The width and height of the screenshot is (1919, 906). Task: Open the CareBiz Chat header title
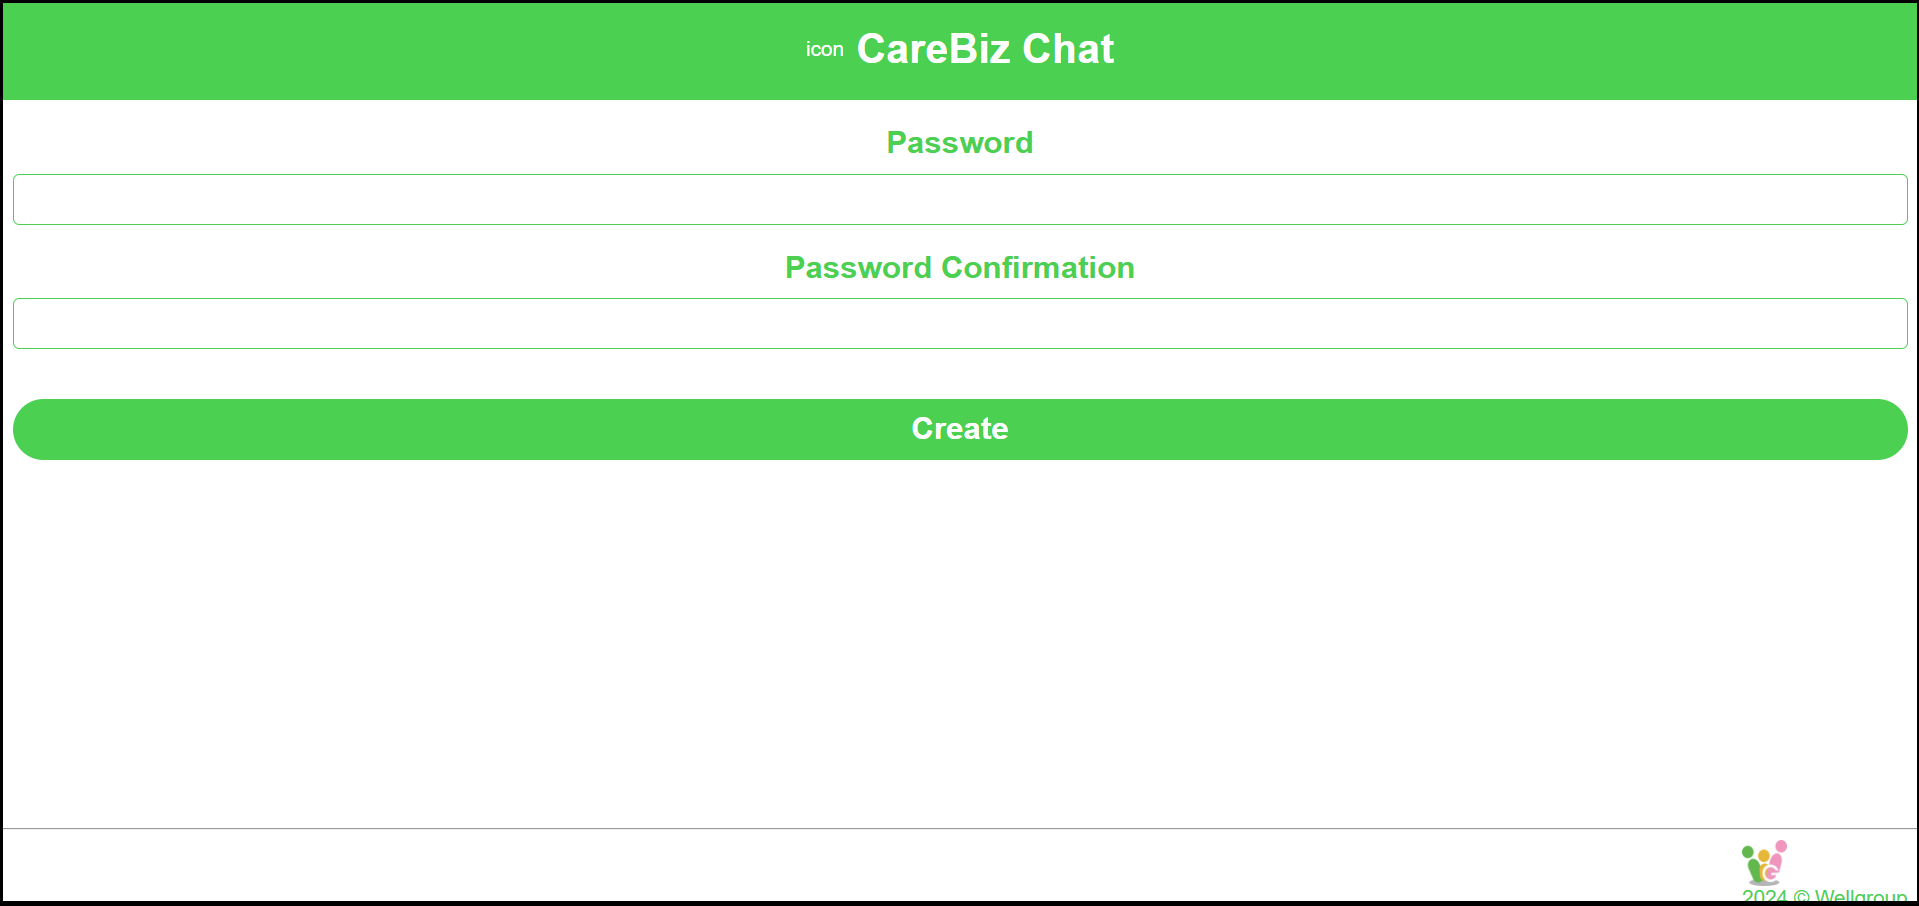[984, 49]
